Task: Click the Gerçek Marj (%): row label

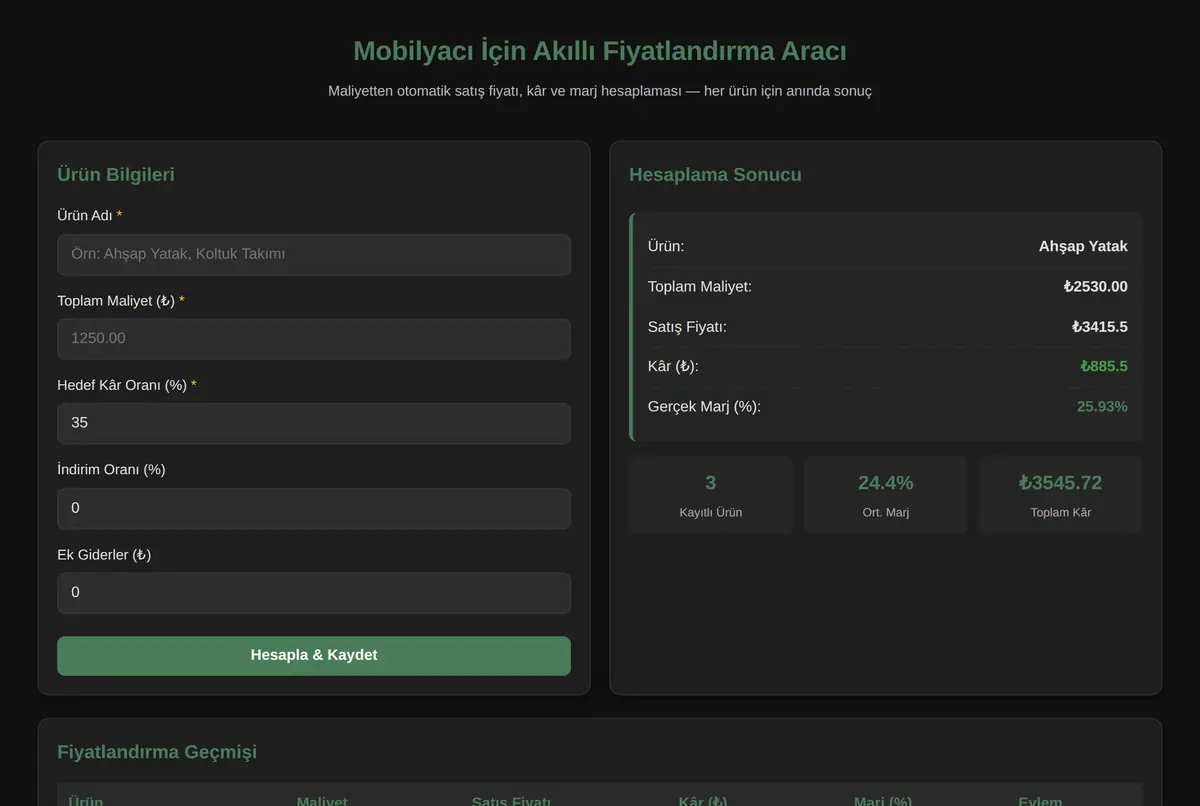Action: (704, 407)
